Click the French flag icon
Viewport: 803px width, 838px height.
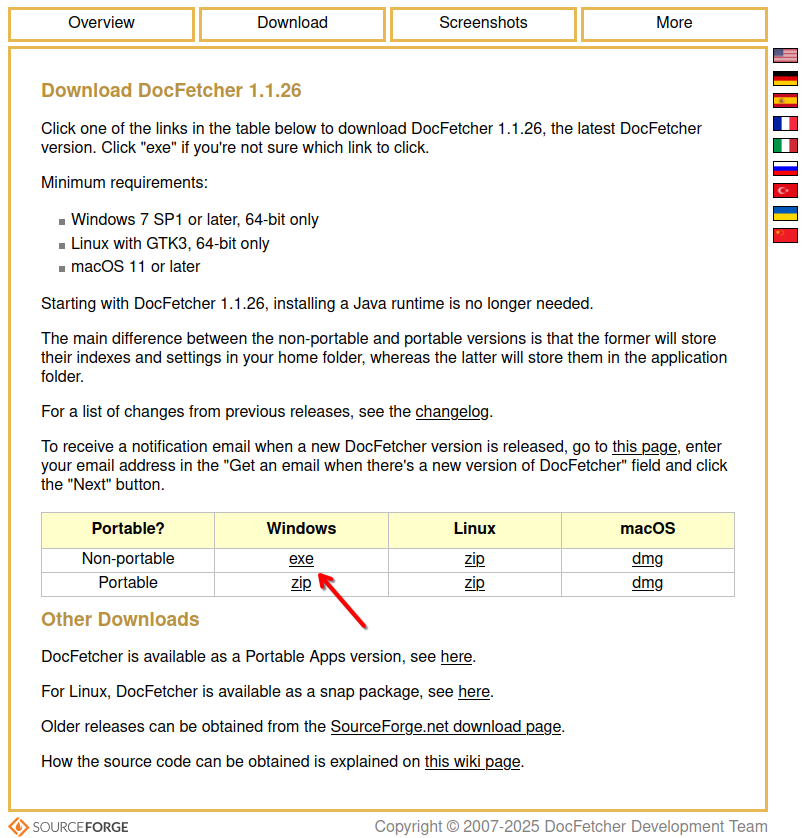(785, 123)
